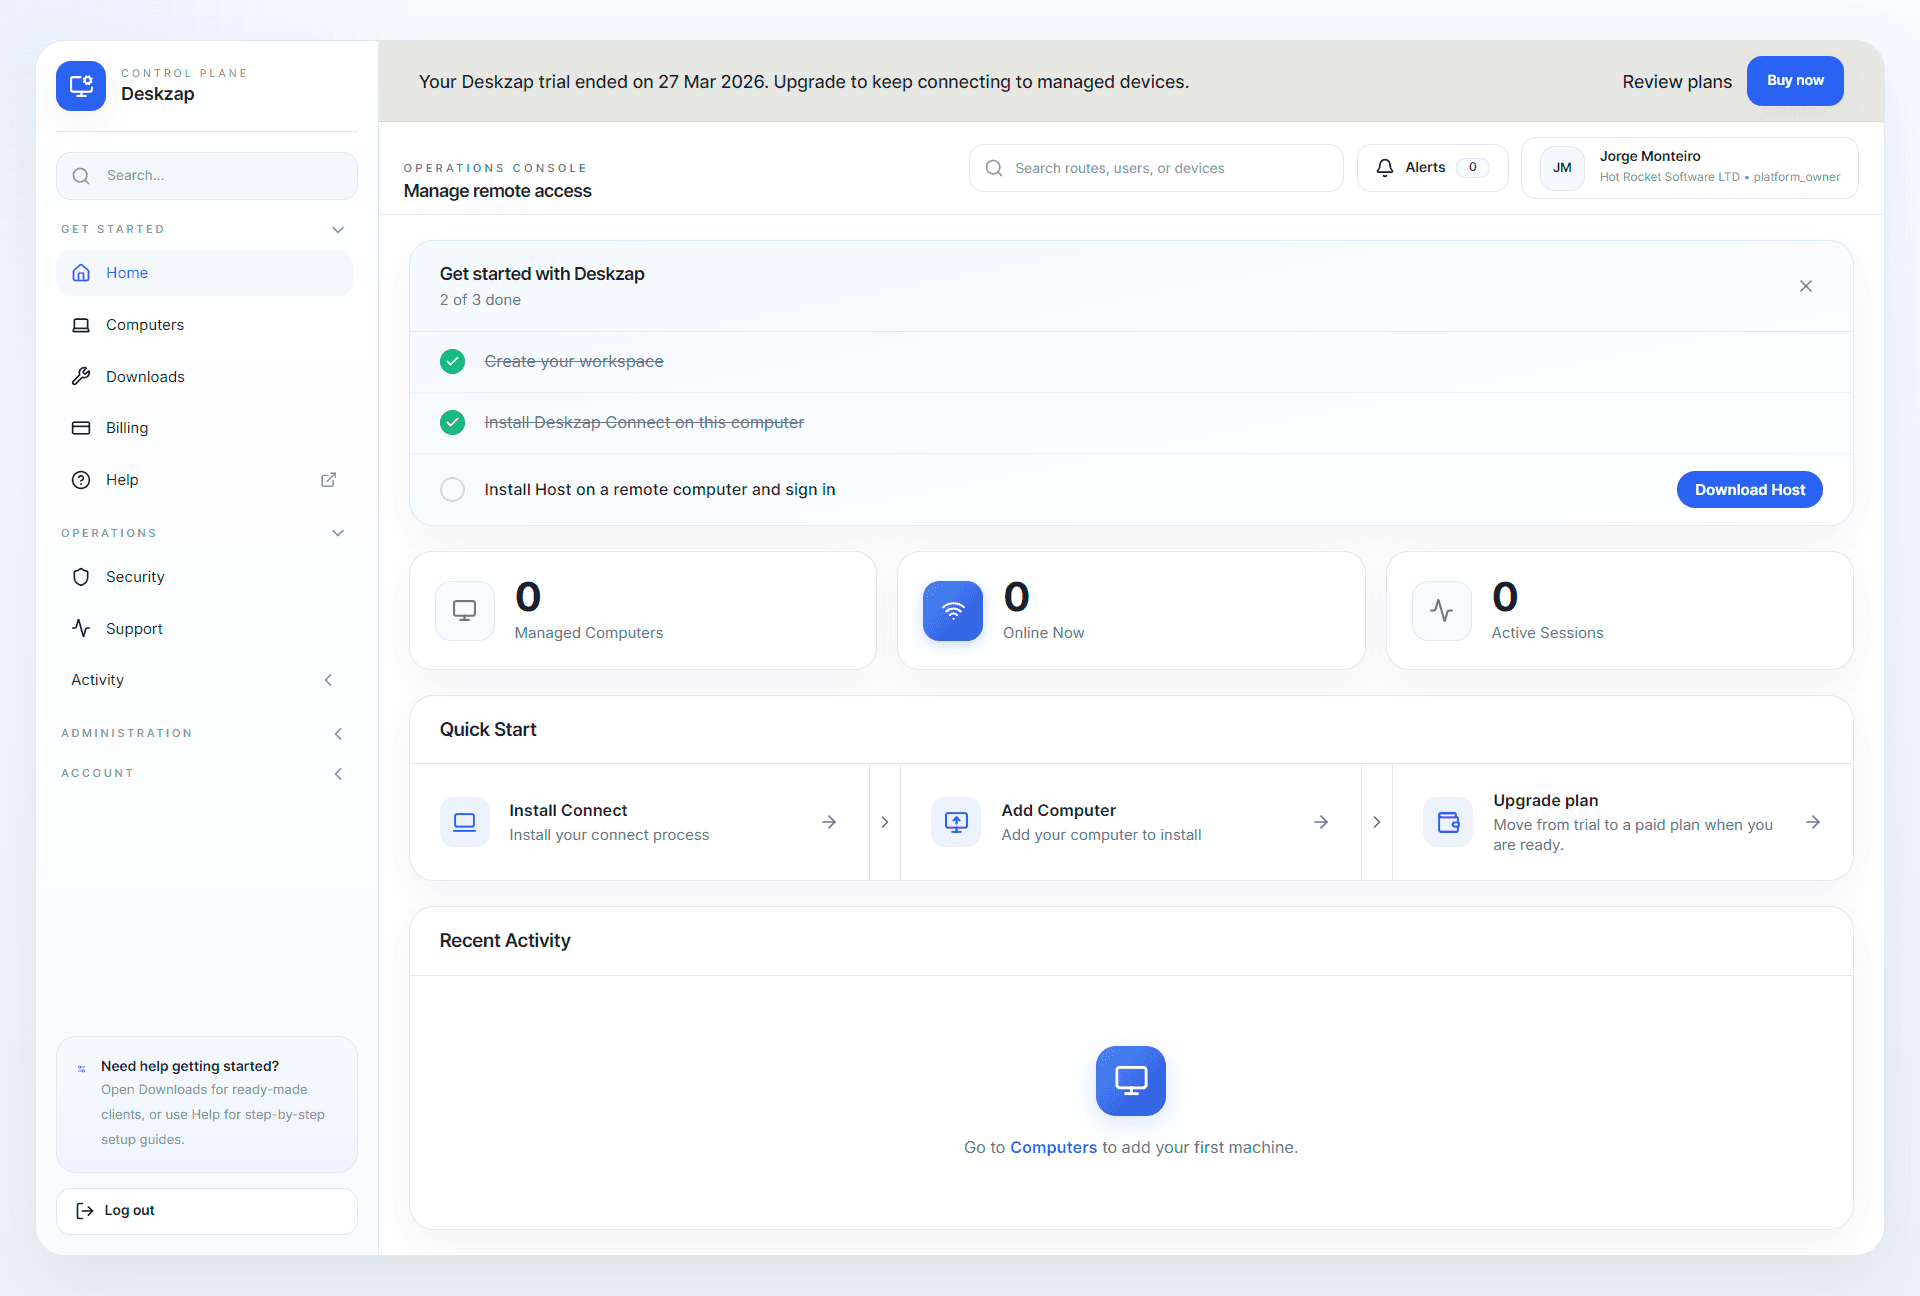1920x1296 pixels.
Task: Mark Install Host step as done
Action: coord(452,489)
